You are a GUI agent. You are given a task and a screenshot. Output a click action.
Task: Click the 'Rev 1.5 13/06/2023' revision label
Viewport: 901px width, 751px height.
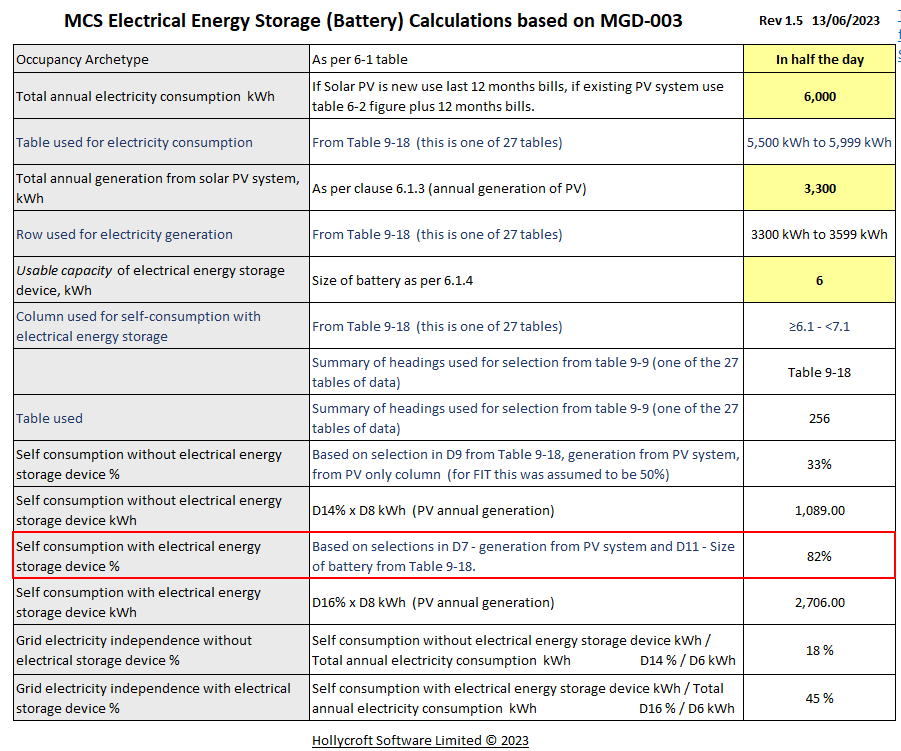[x=818, y=18]
